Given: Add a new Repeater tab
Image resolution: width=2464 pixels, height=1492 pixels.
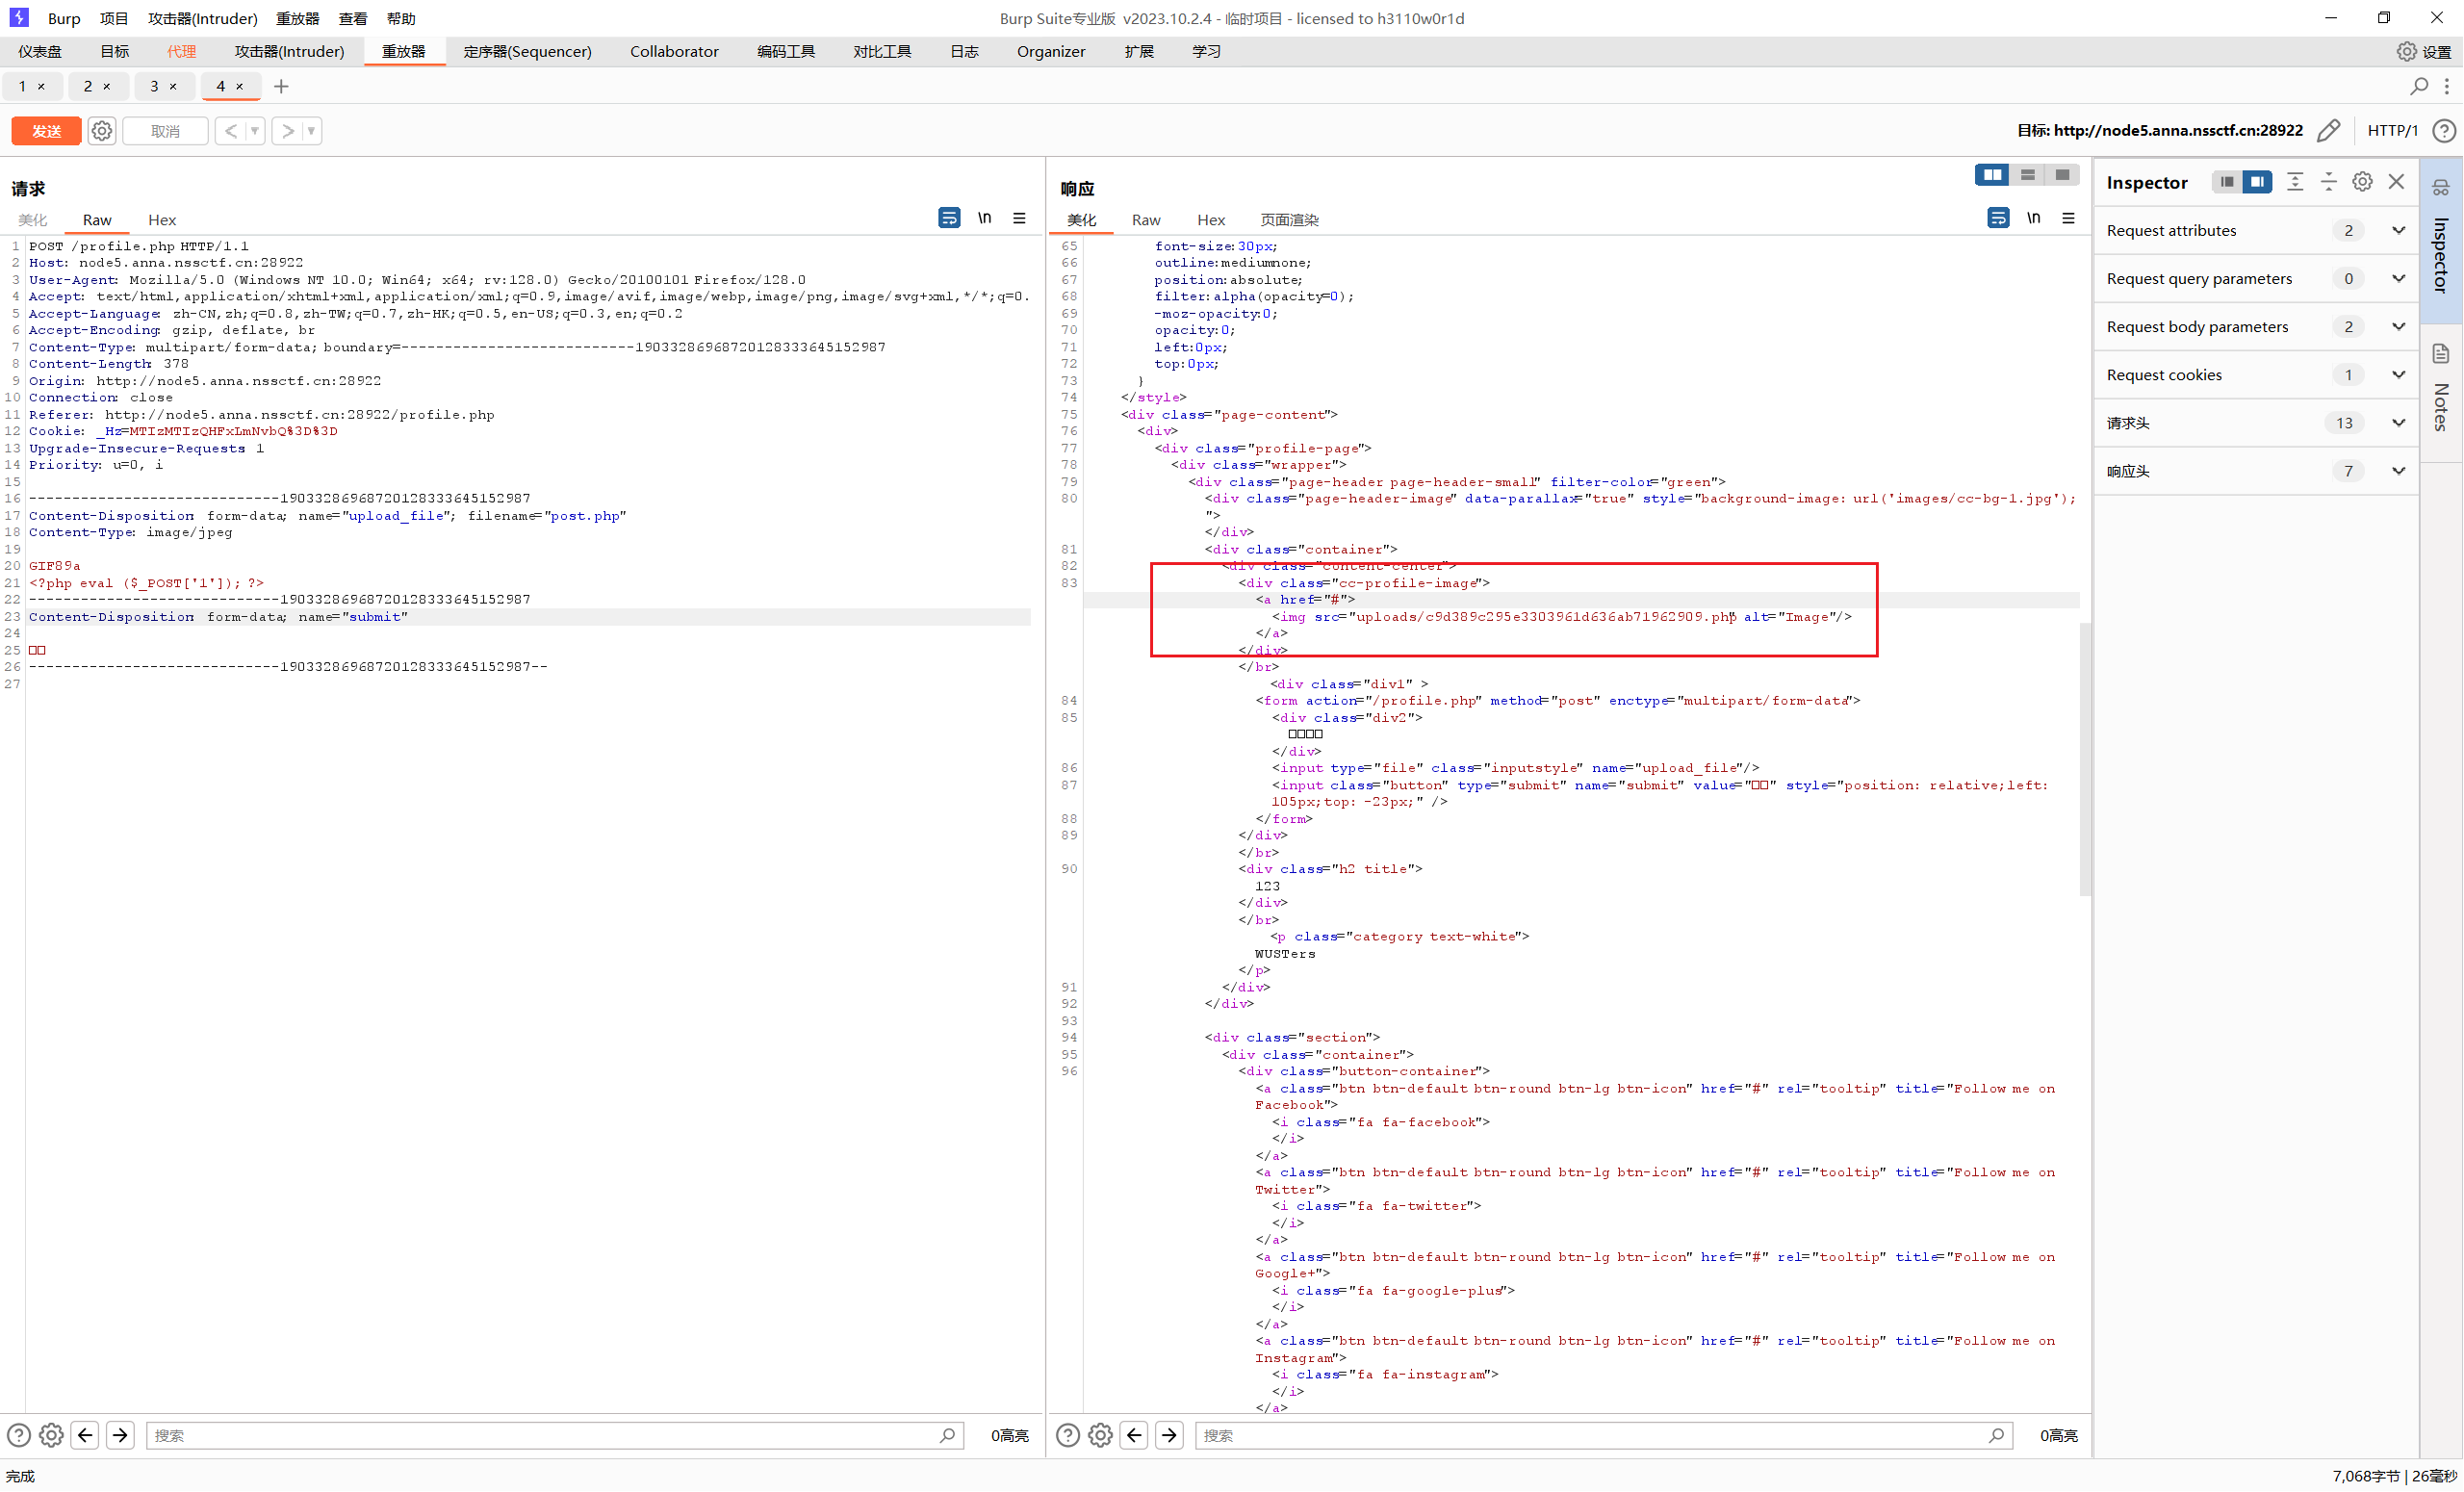Looking at the screenshot, I should coord(281,87).
